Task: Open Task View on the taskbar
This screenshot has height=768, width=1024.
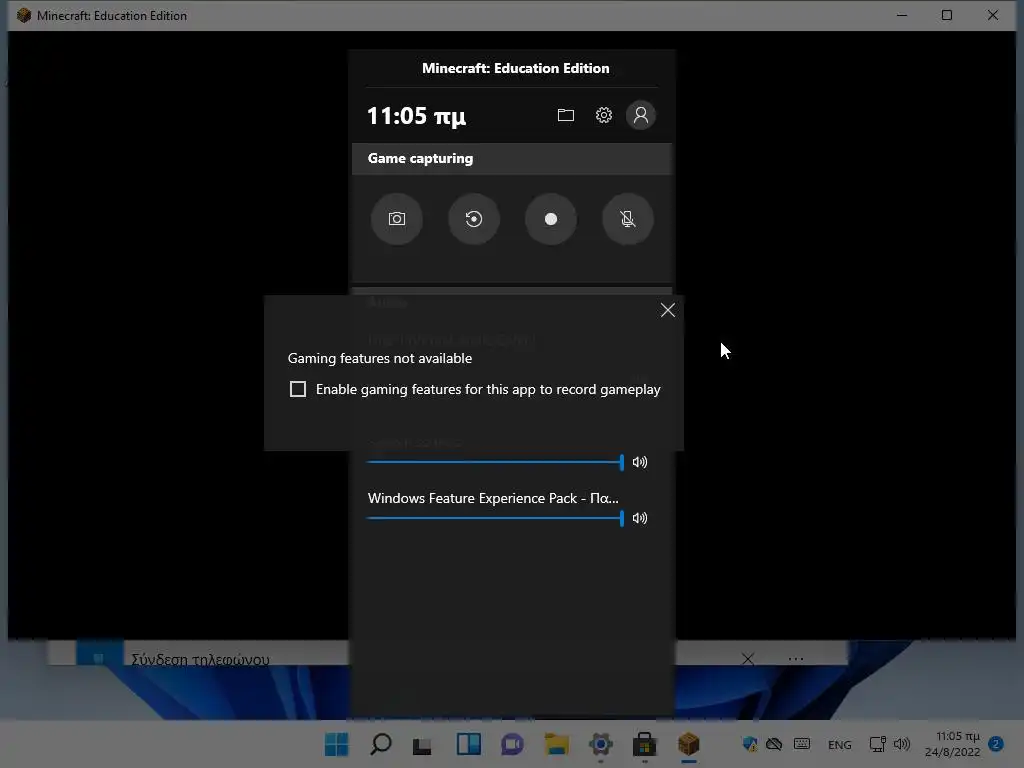Action: pyautogui.click(x=423, y=744)
